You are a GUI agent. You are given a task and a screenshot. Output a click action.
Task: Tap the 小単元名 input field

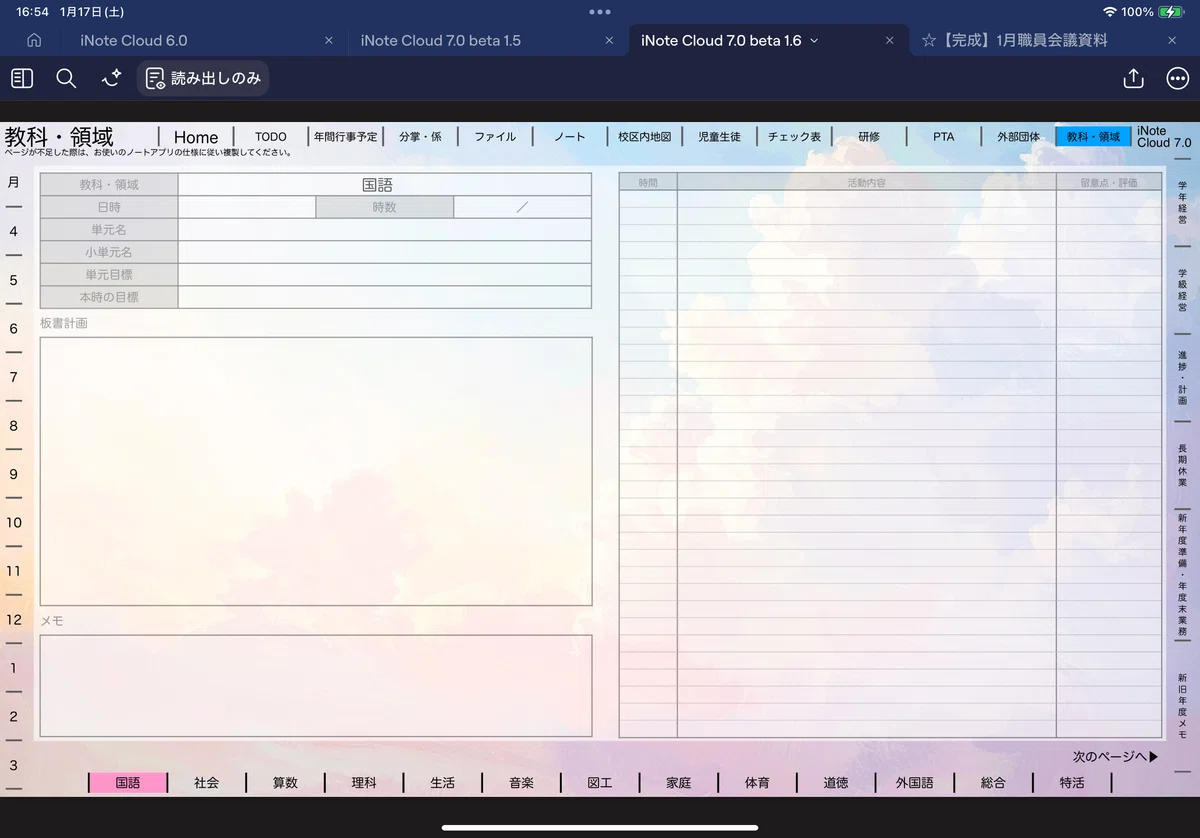point(385,252)
